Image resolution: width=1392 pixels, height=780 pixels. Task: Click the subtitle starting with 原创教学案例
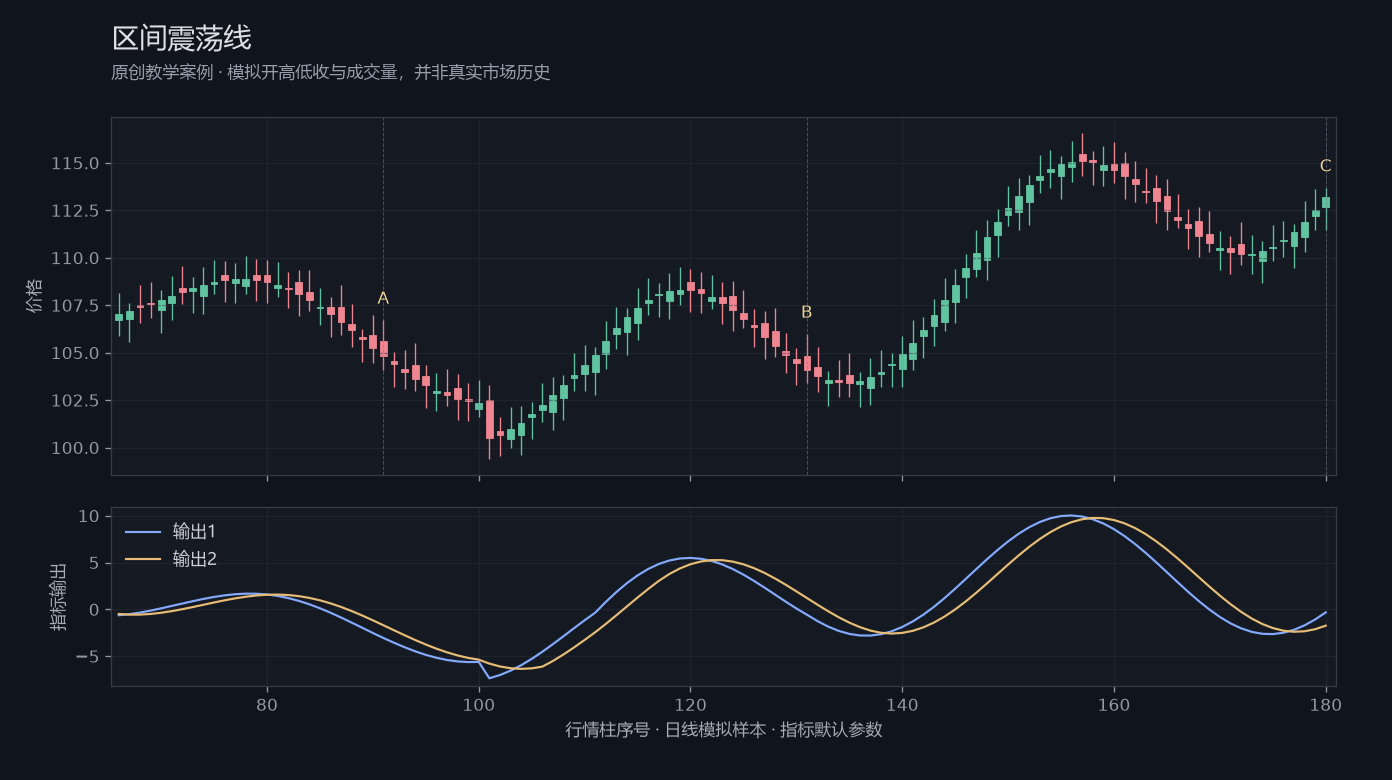(x=331, y=73)
